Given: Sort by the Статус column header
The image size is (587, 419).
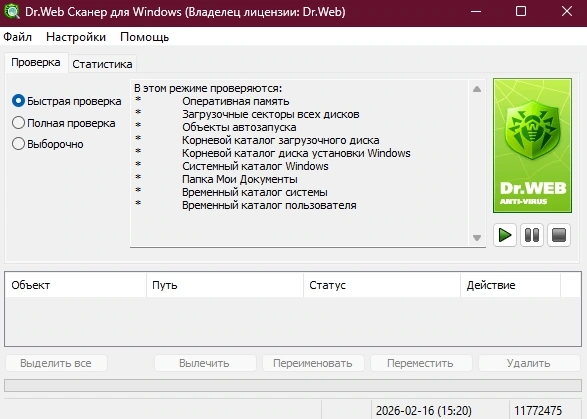Looking at the screenshot, I should (382, 285).
